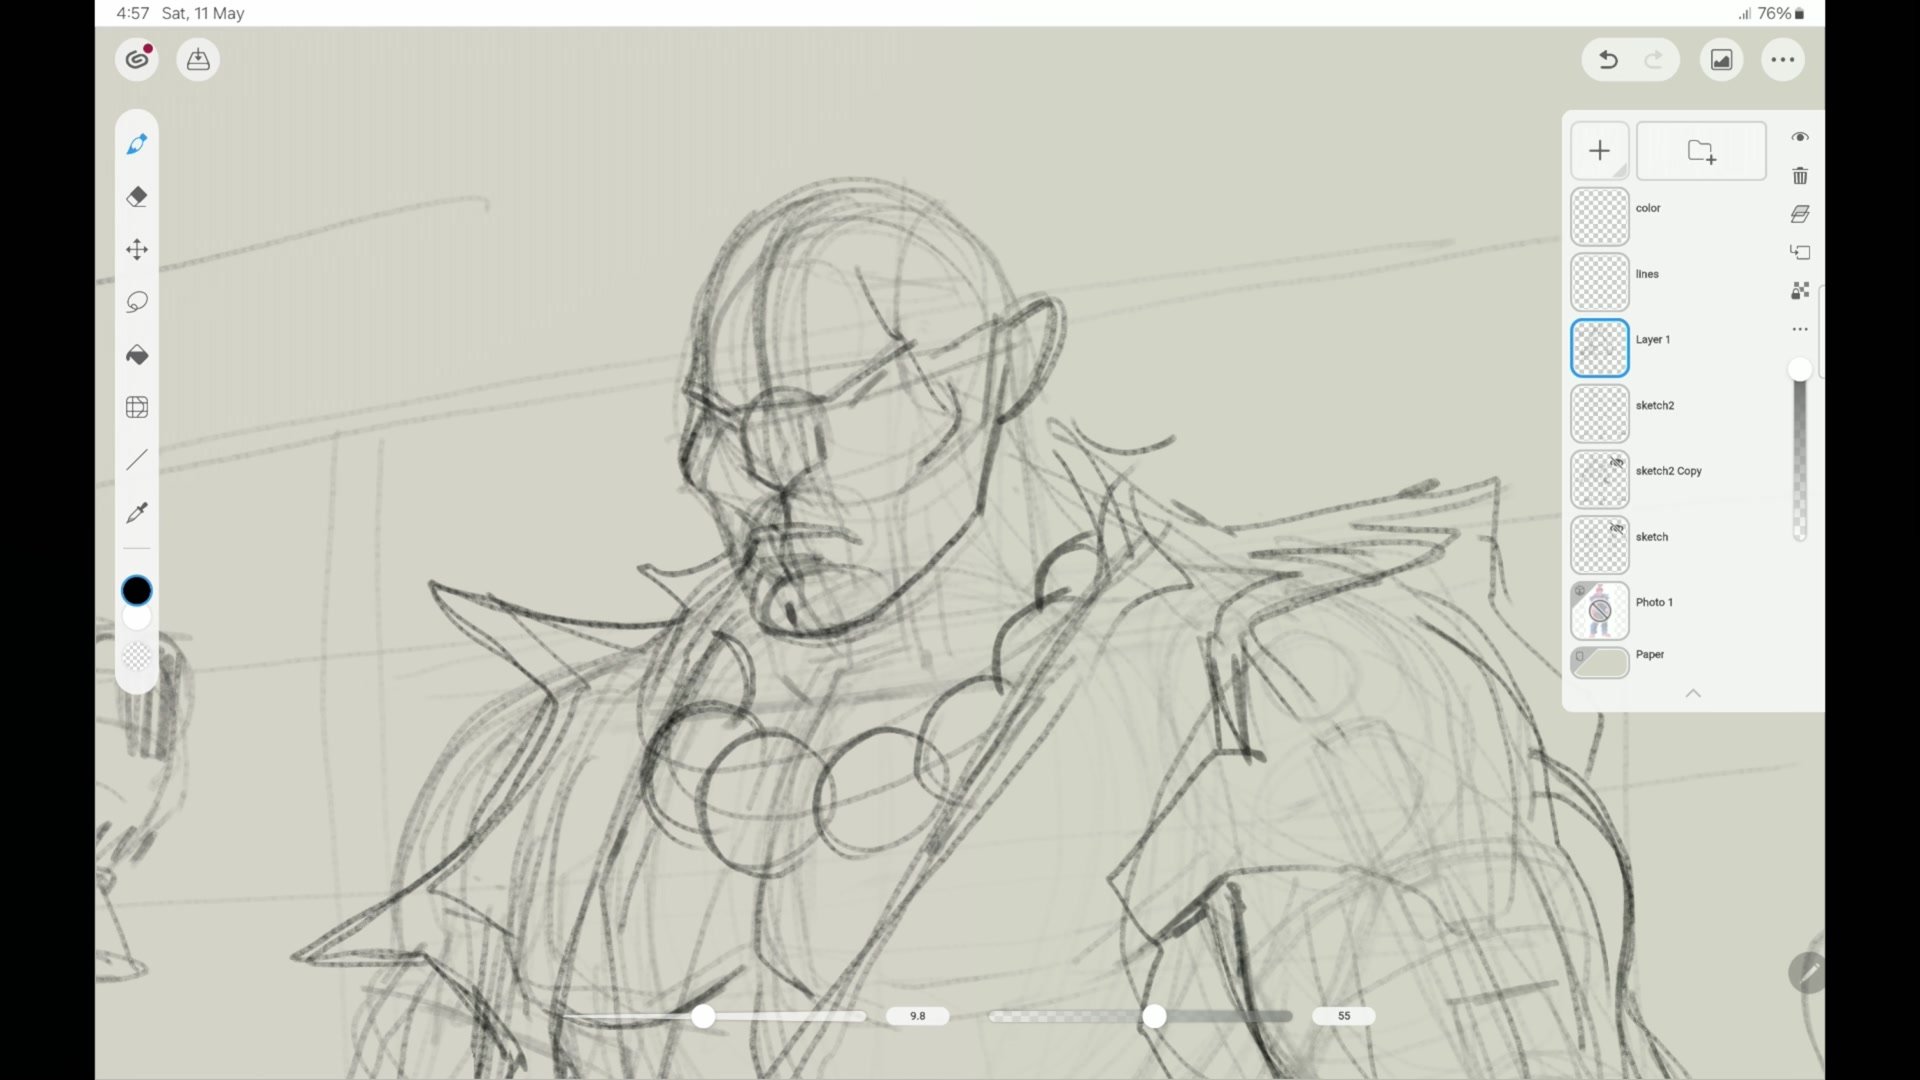This screenshot has height=1080, width=1920.
Task: Open the main more options menu
Action: click(1782, 60)
